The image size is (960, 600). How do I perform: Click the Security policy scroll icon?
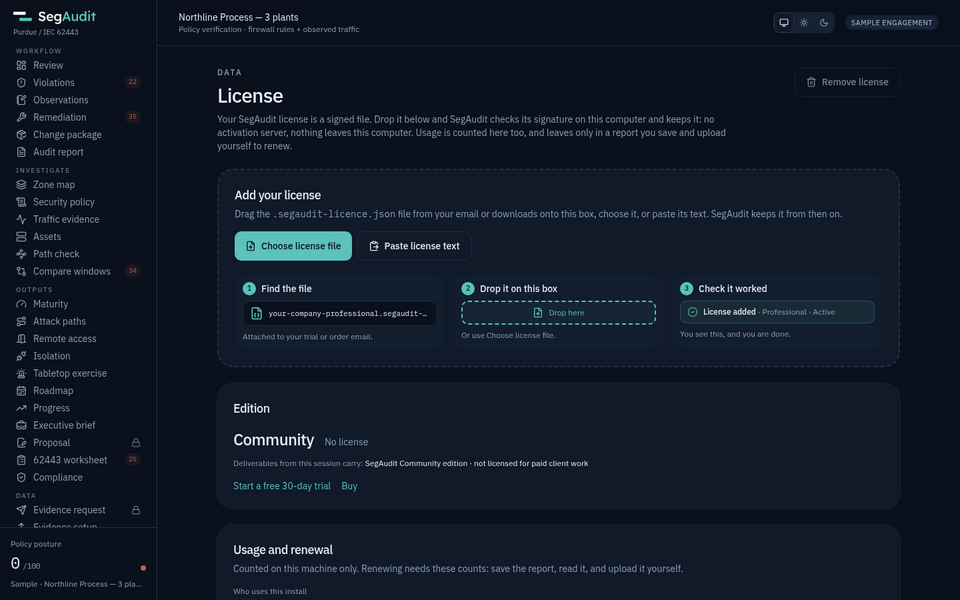click(21, 202)
